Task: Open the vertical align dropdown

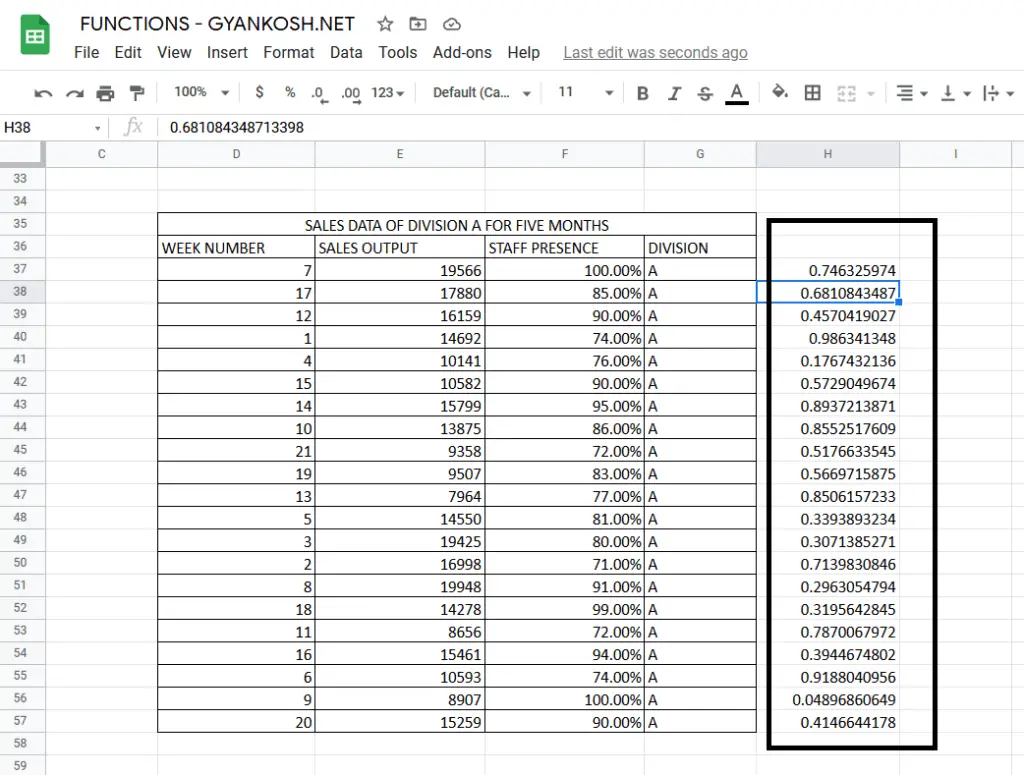Action: point(955,93)
